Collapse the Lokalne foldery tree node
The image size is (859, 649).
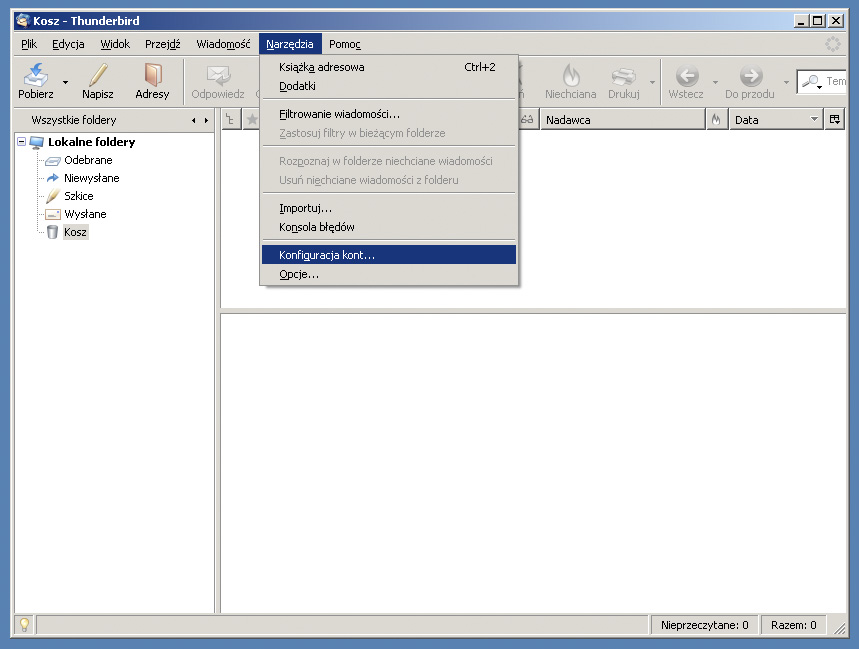(21, 142)
